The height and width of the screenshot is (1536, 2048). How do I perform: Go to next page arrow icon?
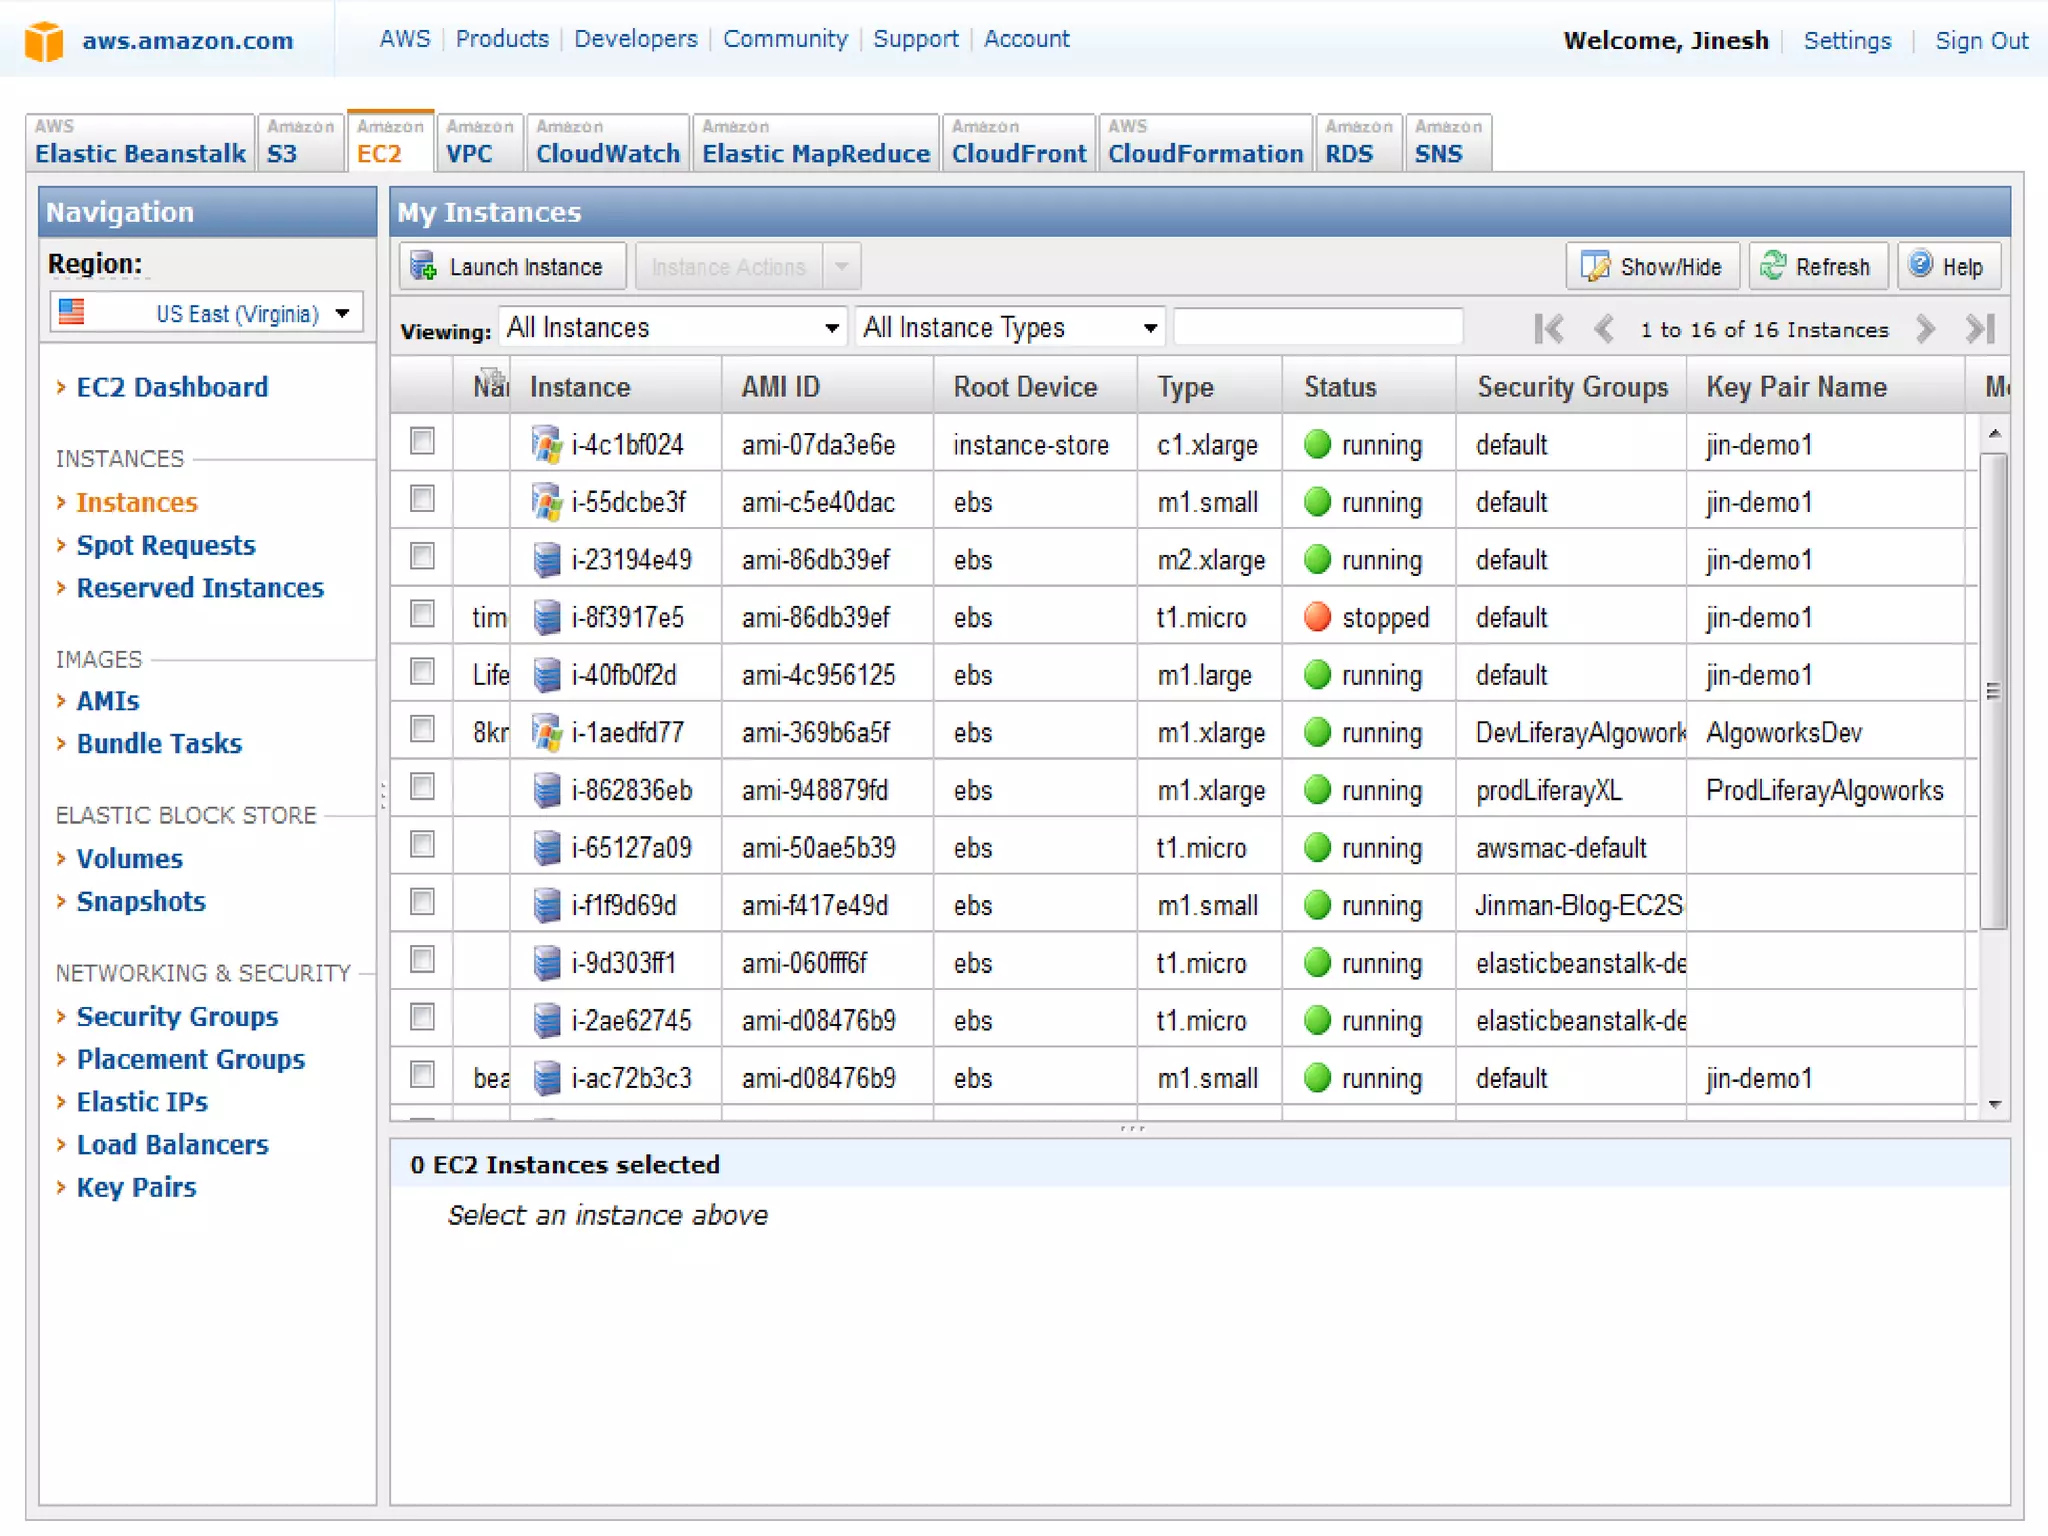coord(1925,329)
